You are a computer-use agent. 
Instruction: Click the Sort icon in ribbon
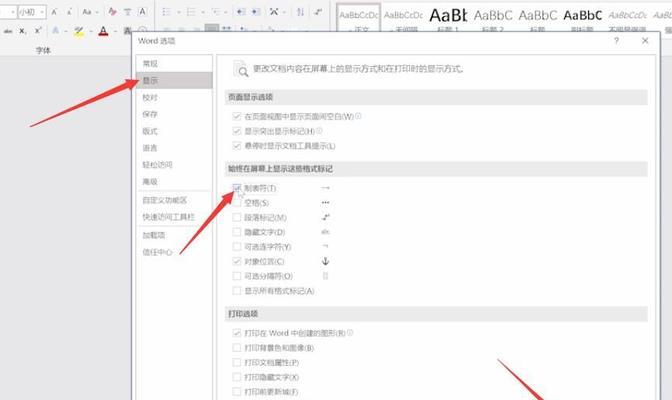coord(300,12)
